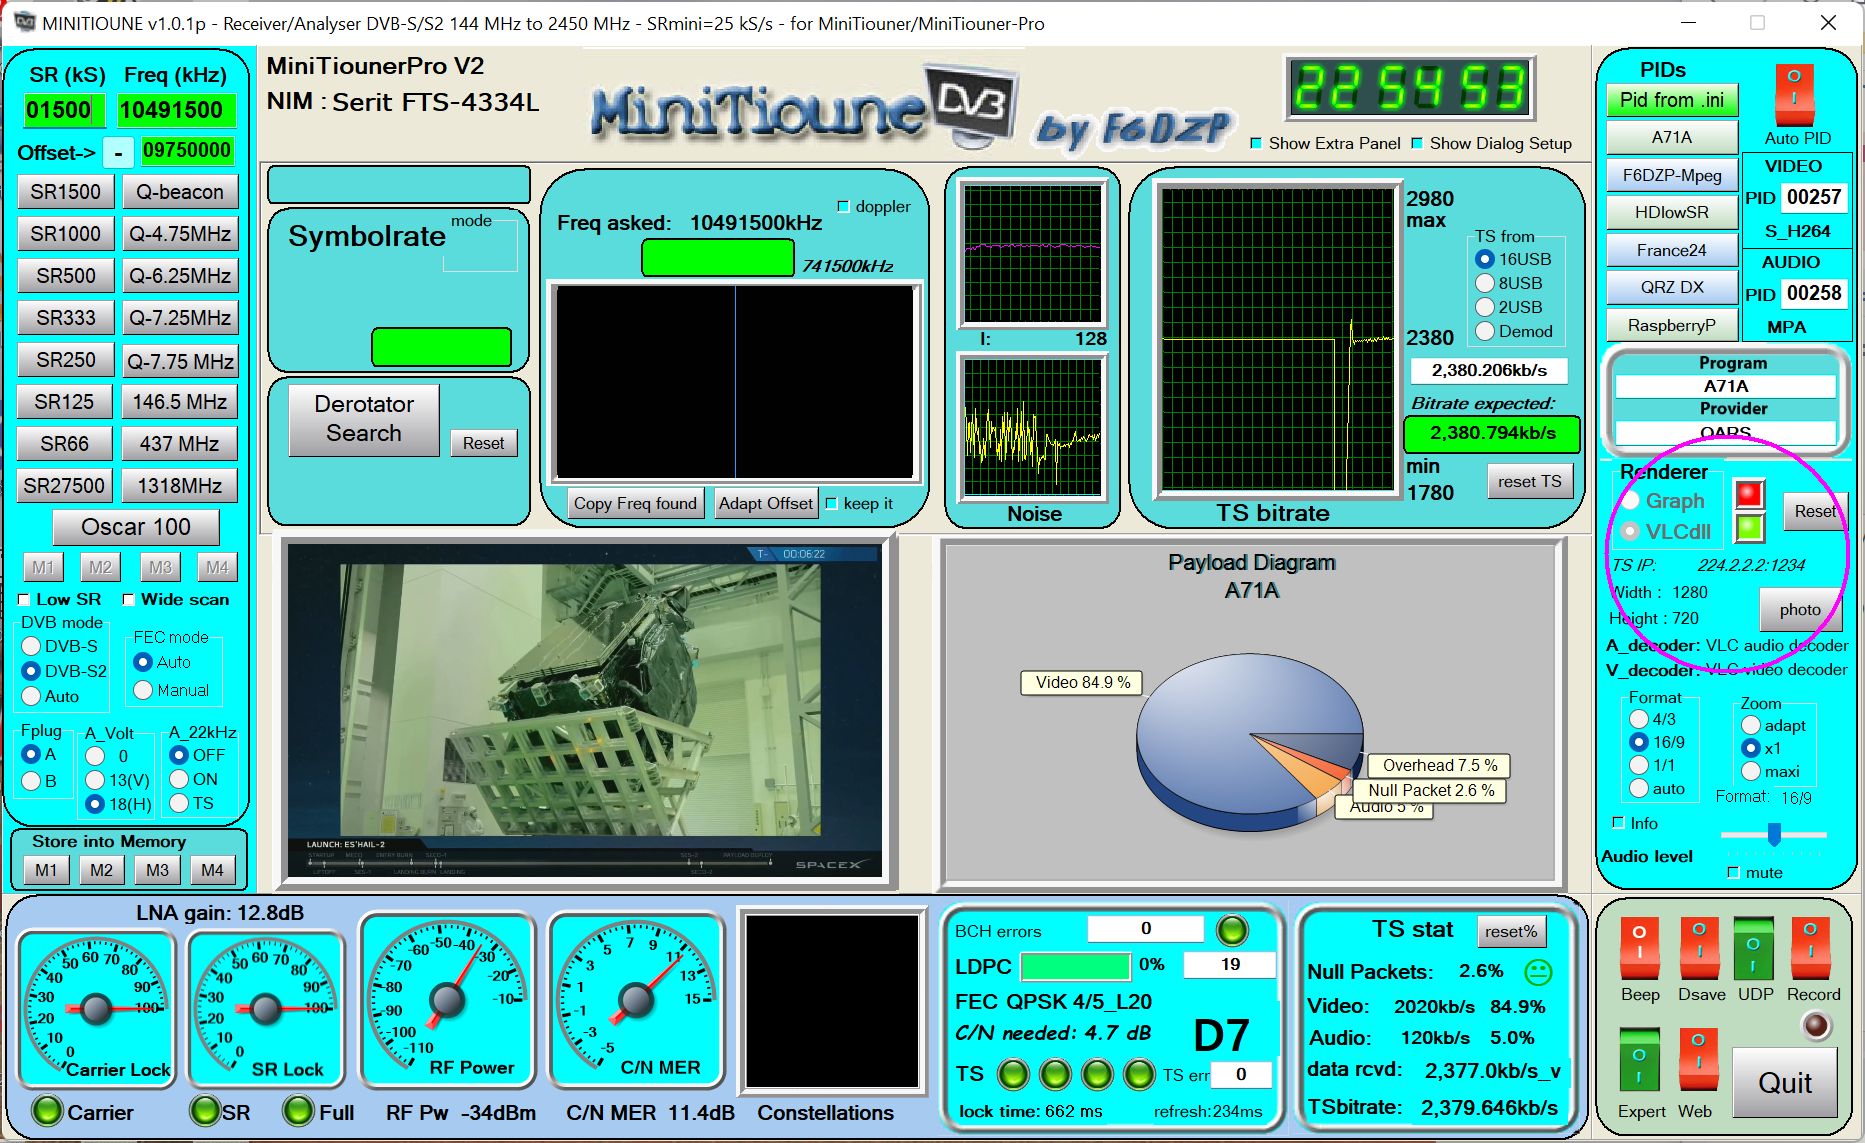Click the Null Packets smiley face icon

1538,971
